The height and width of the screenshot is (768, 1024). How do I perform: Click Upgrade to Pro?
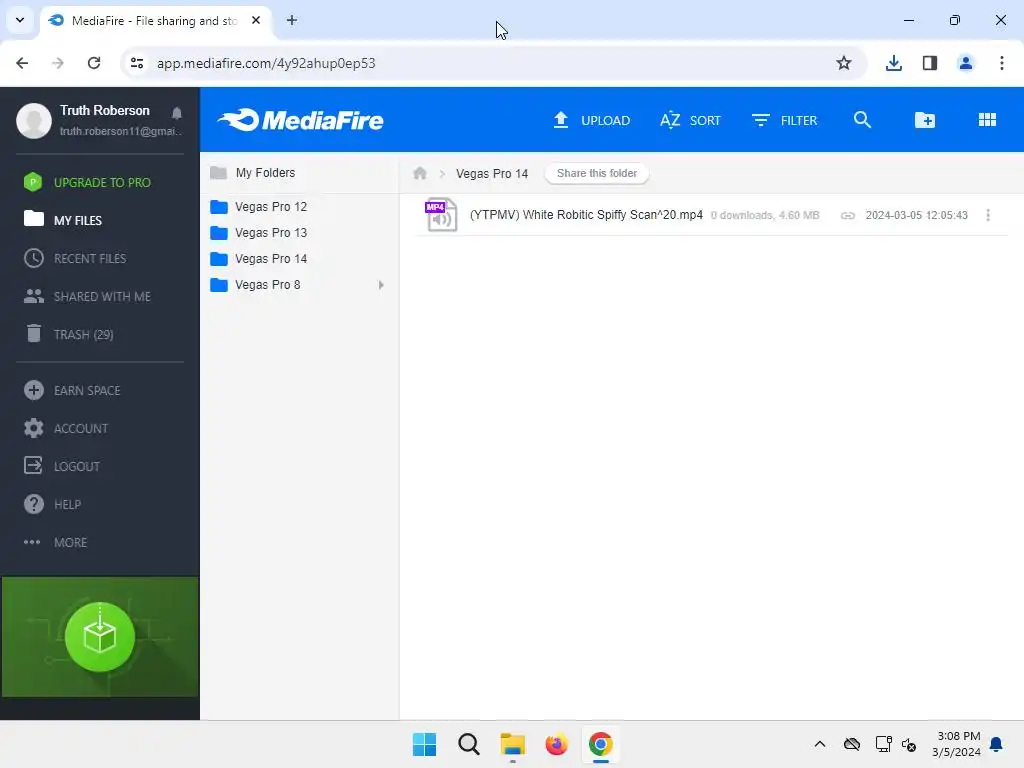(x=87, y=182)
